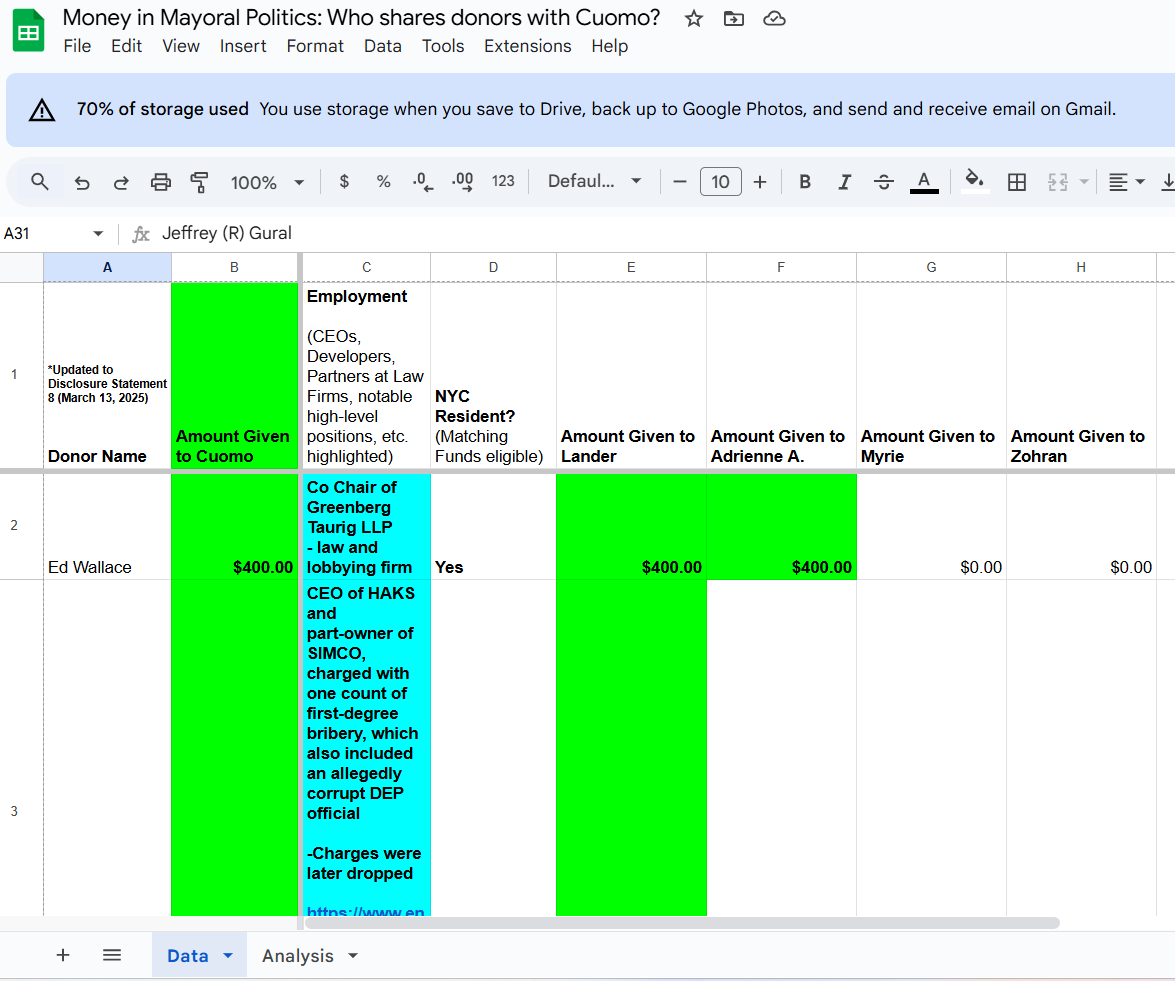The height and width of the screenshot is (981, 1175).
Task: Decrease decimal places
Action: [423, 181]
